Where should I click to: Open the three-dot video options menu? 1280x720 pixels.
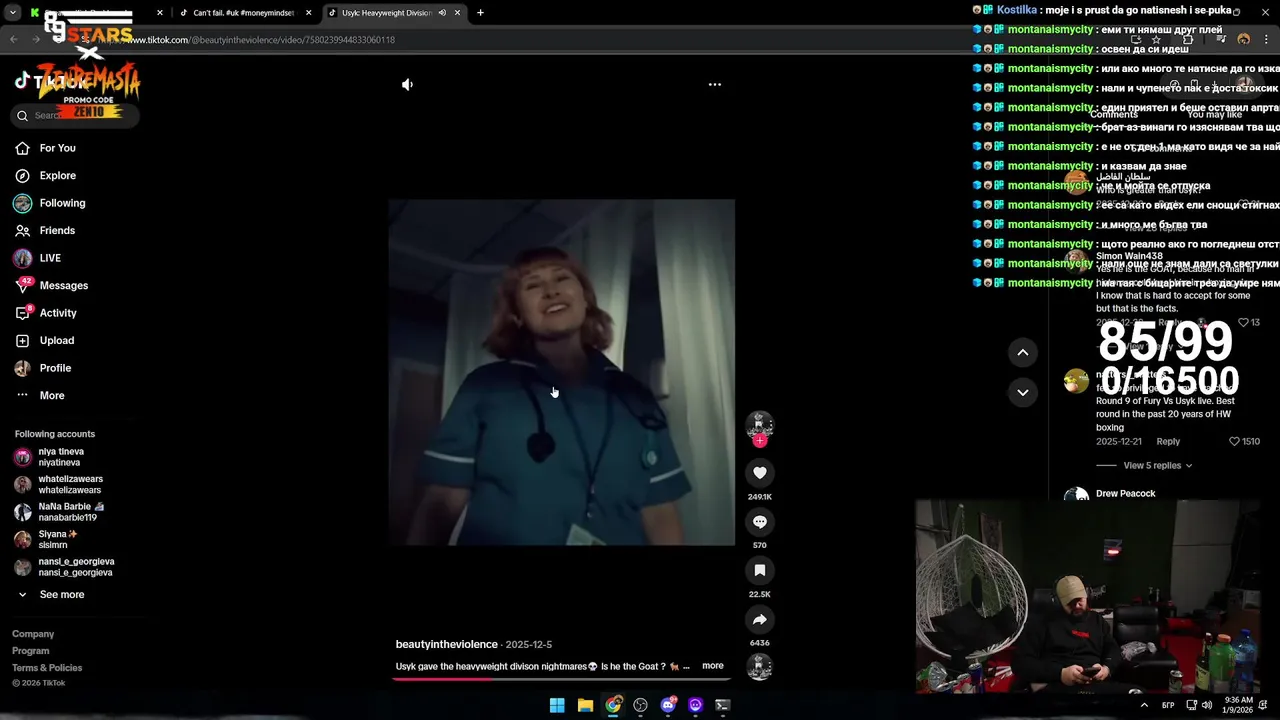click(715, 85)
